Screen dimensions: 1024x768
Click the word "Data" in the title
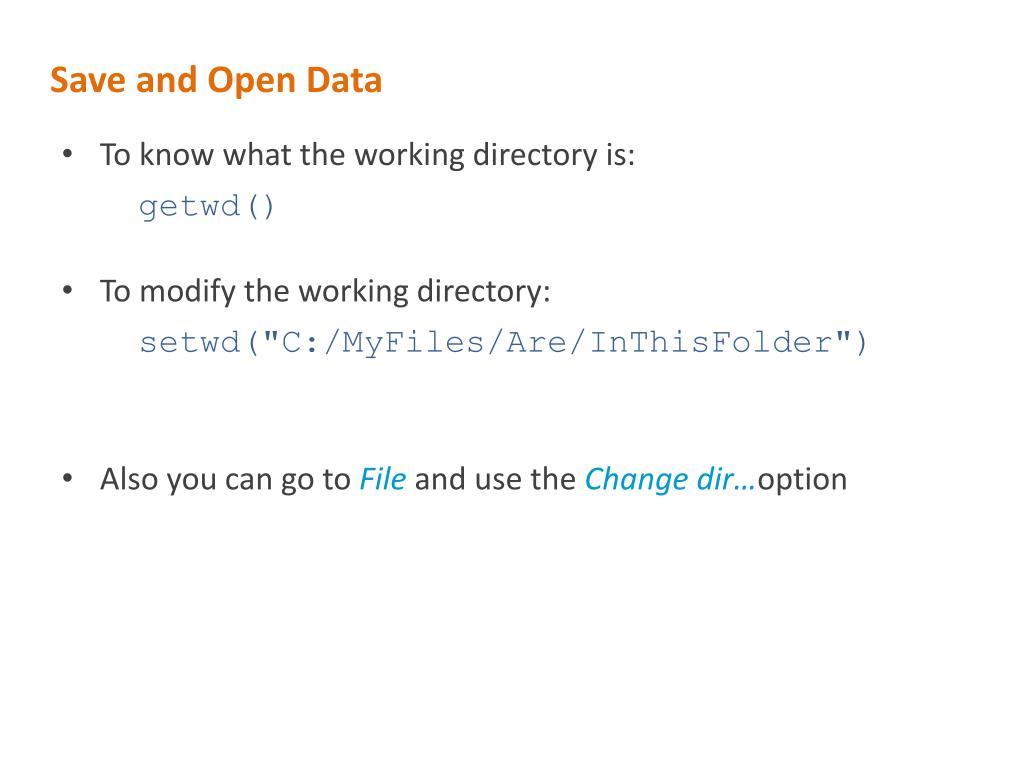(344, 80)
